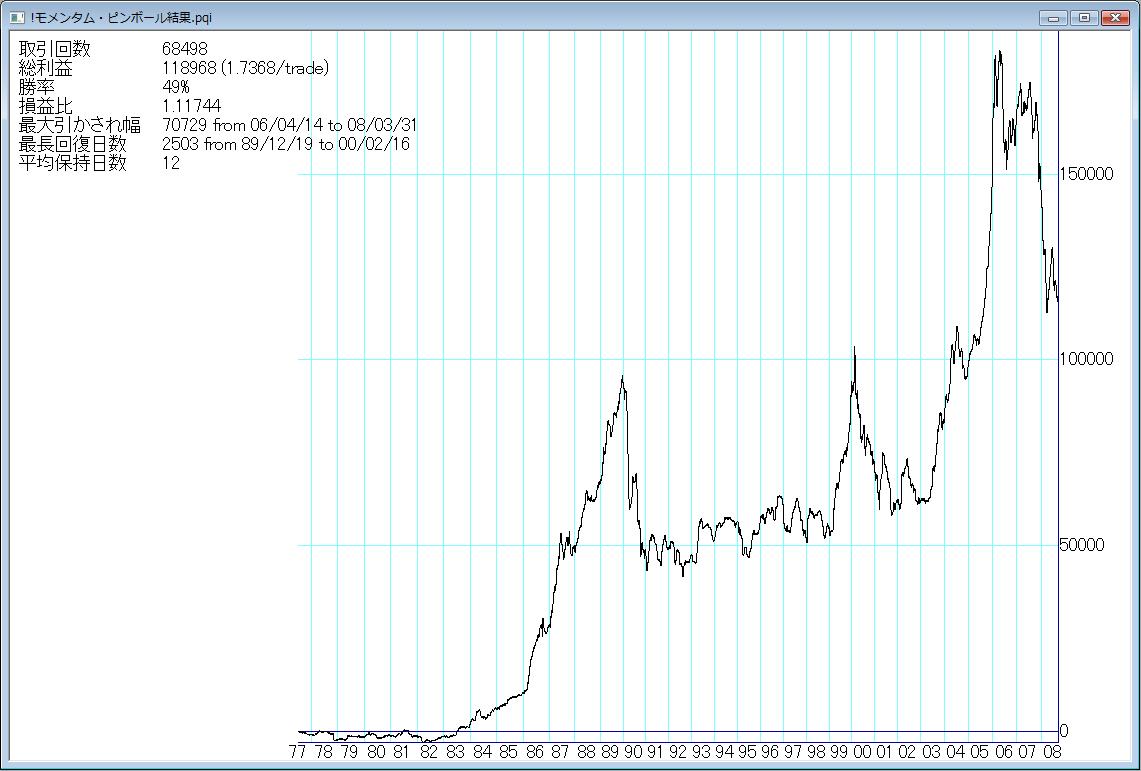
Task: Click the 0 label on the y-axis
Action: [x=1064, y=731]
